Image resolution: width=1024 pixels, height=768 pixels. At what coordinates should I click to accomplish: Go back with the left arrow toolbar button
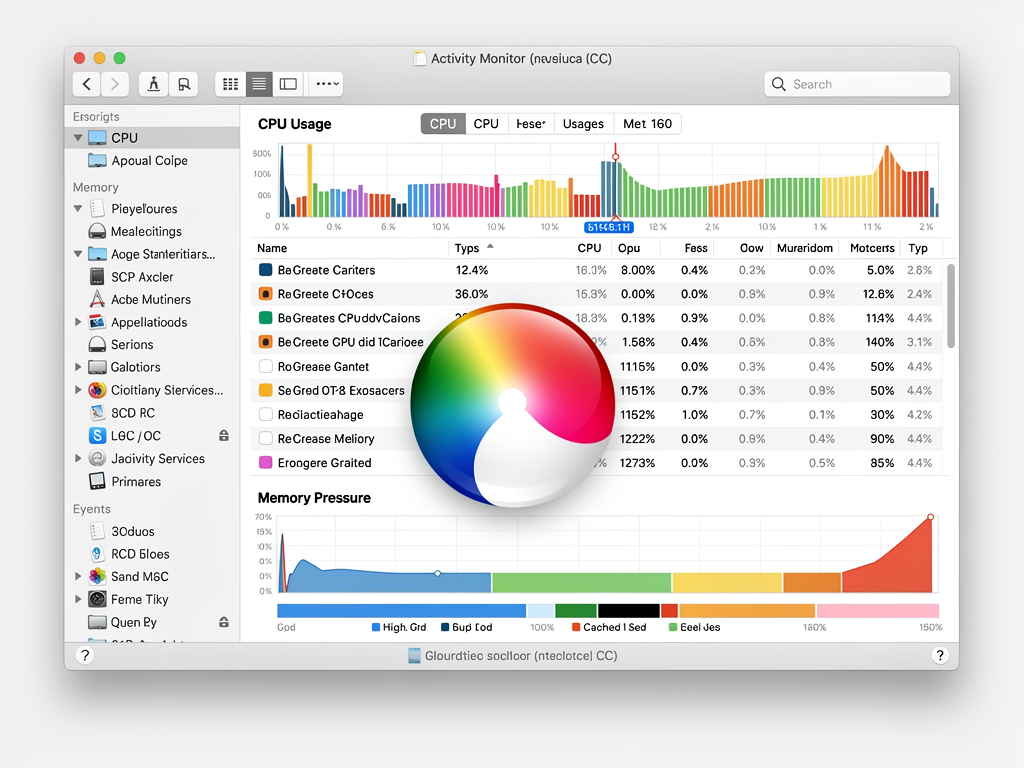click(87, 84)
